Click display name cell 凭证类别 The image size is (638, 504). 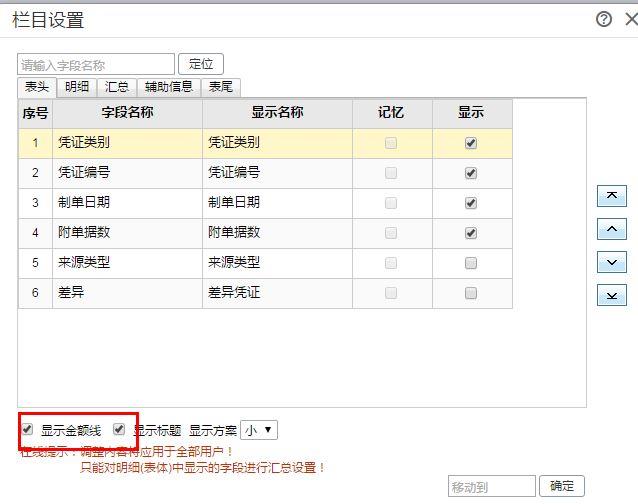tap(277, 143)
